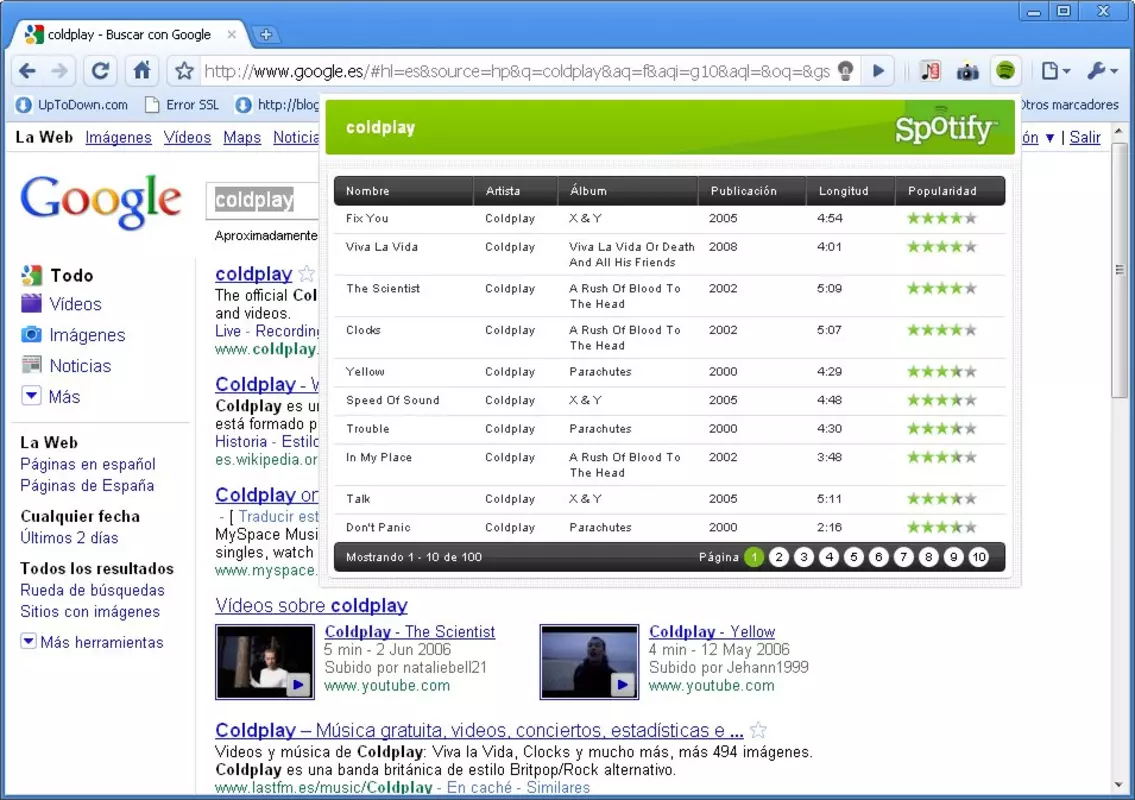Open the page menu icon

(1055, 71)
